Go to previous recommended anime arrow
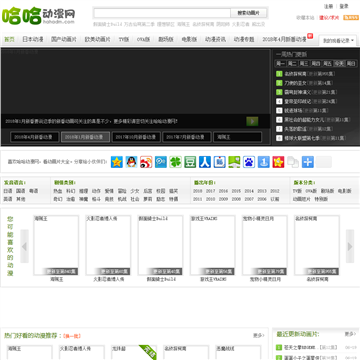The image size is (360, 360). click(24, 246)
